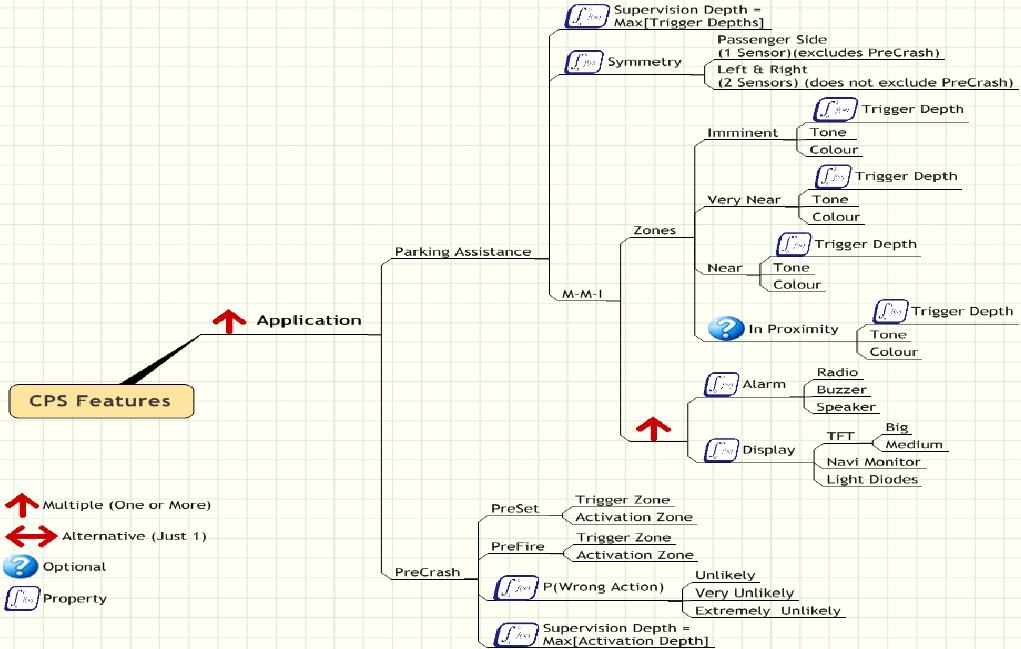Viewport: 1021px width, 649px height.
Task: Click the Symmetry label
Action: click(x=645, y=62)
